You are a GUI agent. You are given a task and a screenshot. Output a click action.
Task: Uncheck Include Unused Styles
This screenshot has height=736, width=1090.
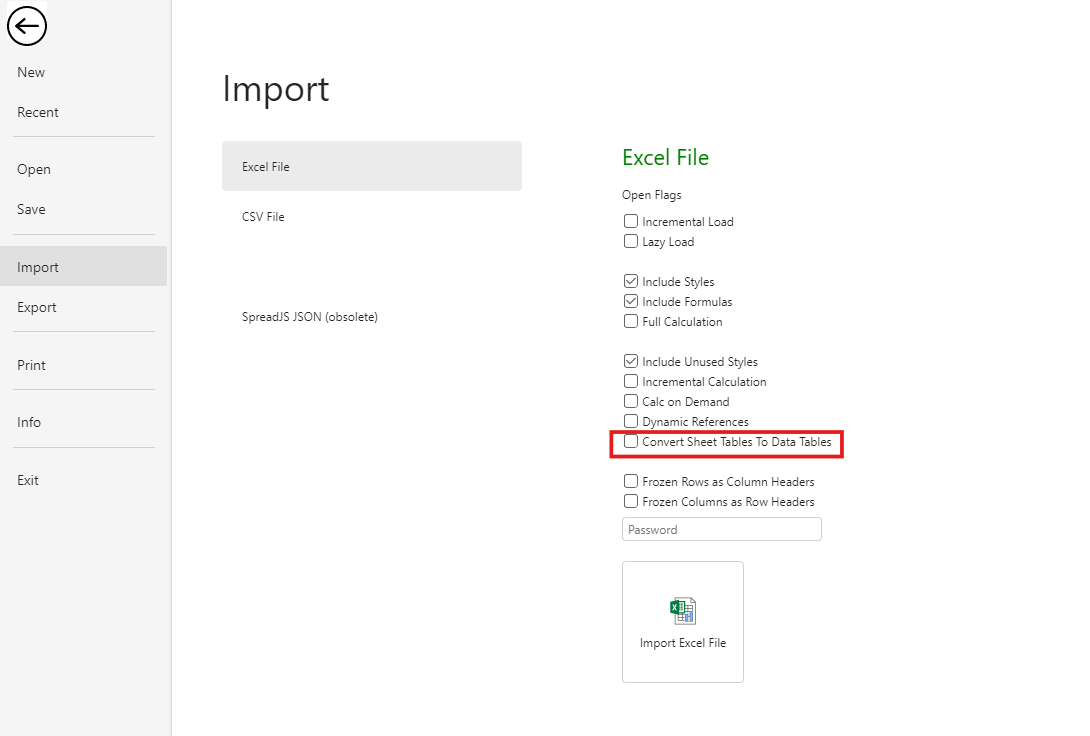631,361
